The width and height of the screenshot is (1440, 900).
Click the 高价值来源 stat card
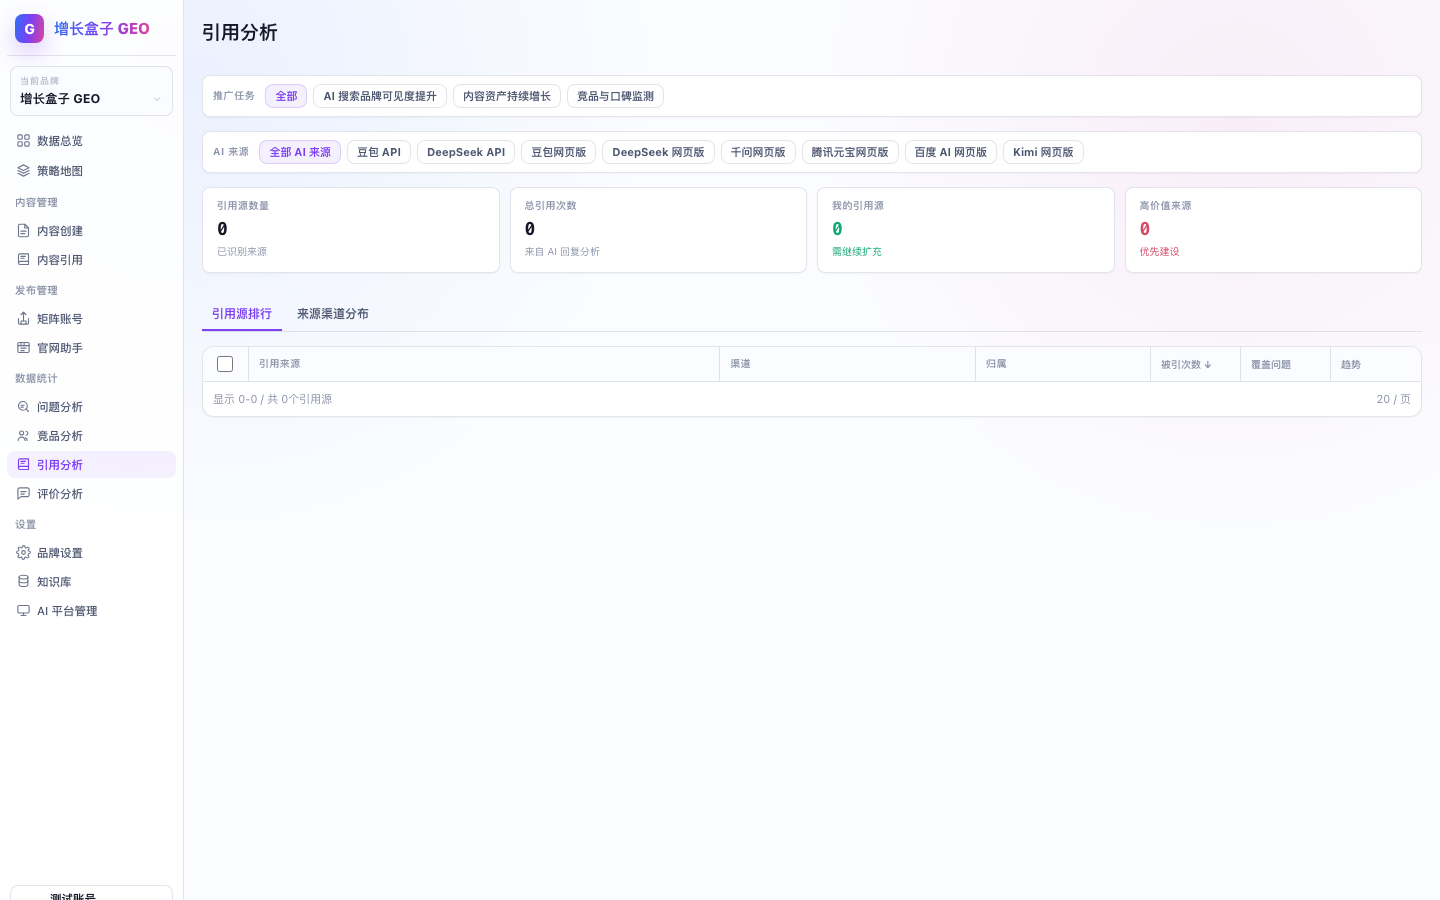point(1273,230)
